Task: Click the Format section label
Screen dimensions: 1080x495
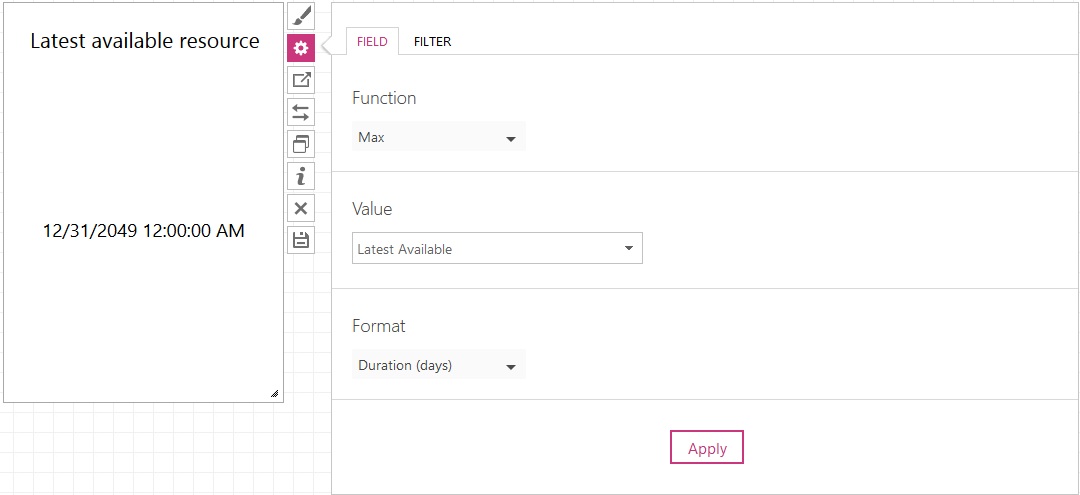Action: click(379, 326)
